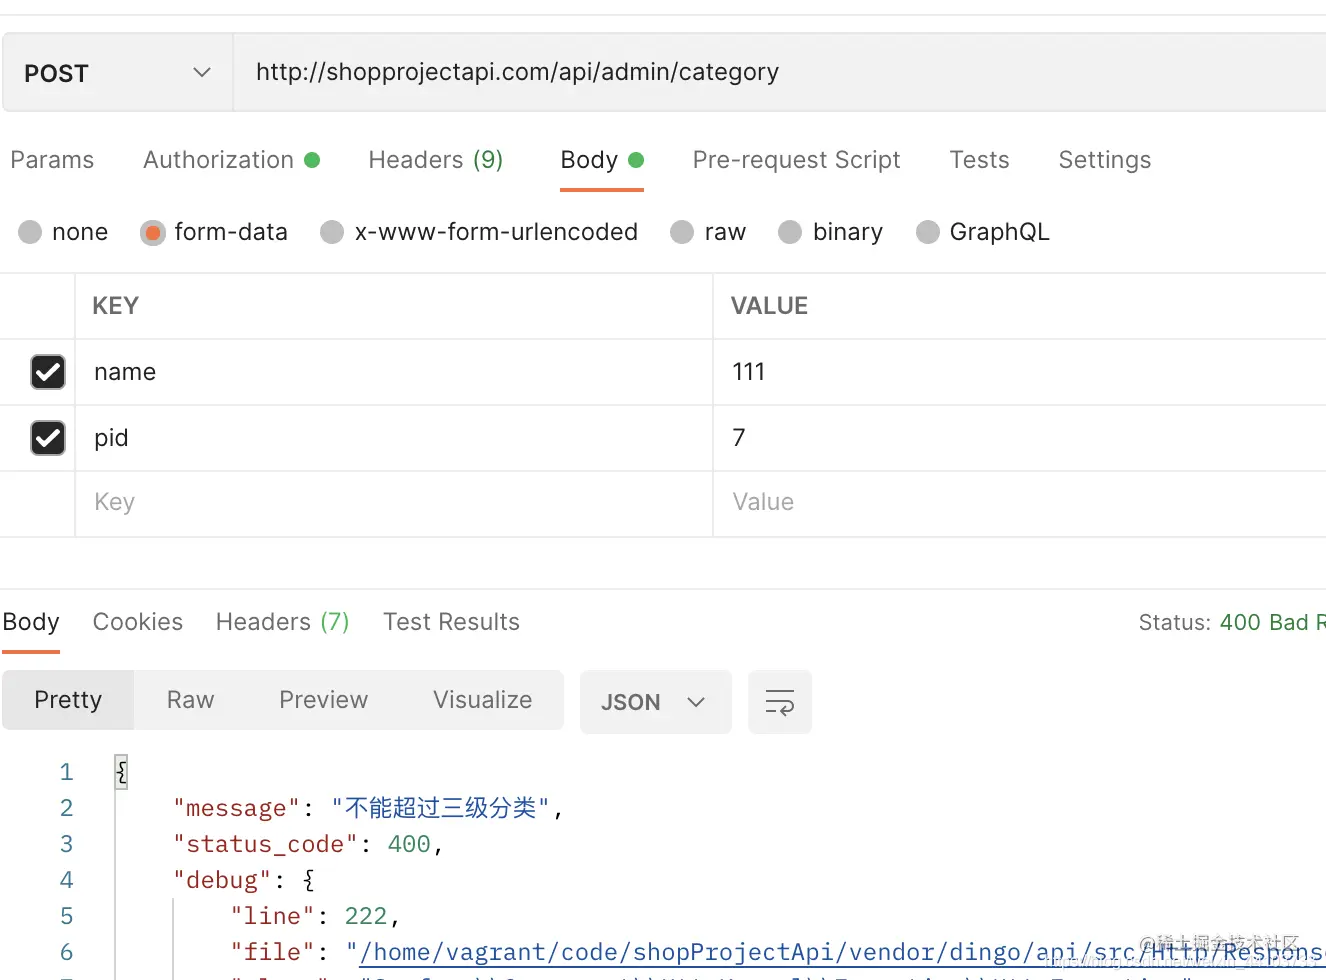Screen dimensions: 1326x980
Task: Switch to the Params tab
Action: [x=52, y=160]
